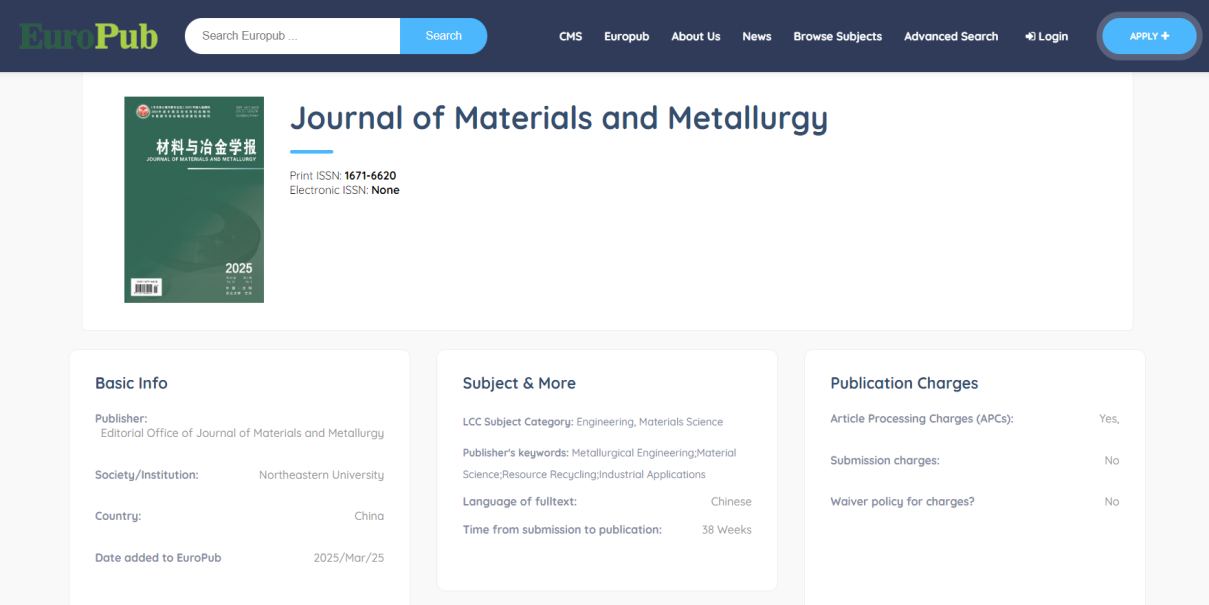
Task: Click the EuroPub logo
Action: (89, 37)
